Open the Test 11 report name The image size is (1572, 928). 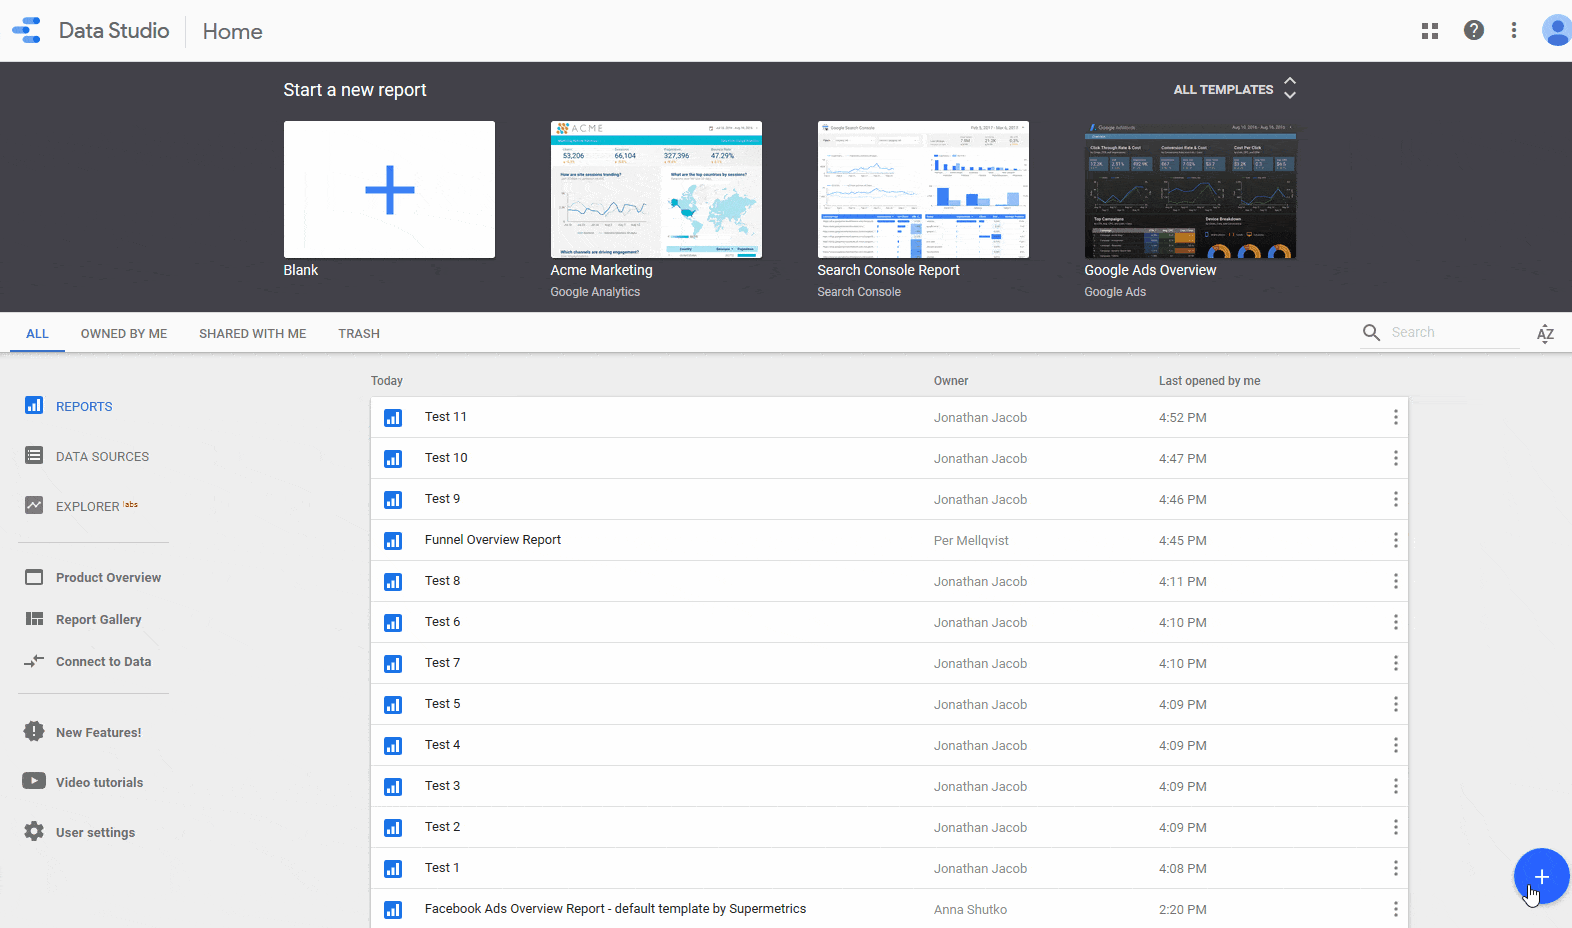pyautogui.click(x=445, y=417)
